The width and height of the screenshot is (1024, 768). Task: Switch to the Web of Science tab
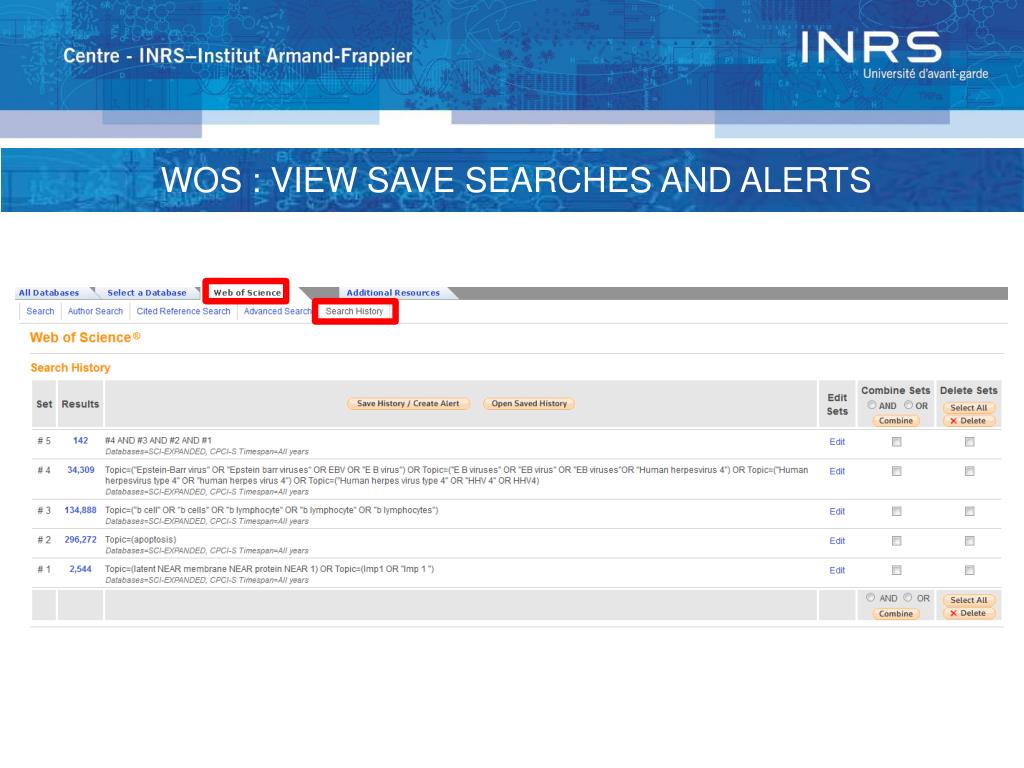click(x=247, y=293)
